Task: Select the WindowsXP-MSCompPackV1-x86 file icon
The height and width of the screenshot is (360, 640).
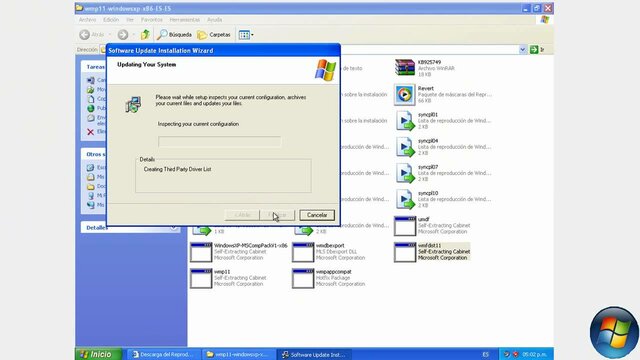Action: click(x=201, y=252)
